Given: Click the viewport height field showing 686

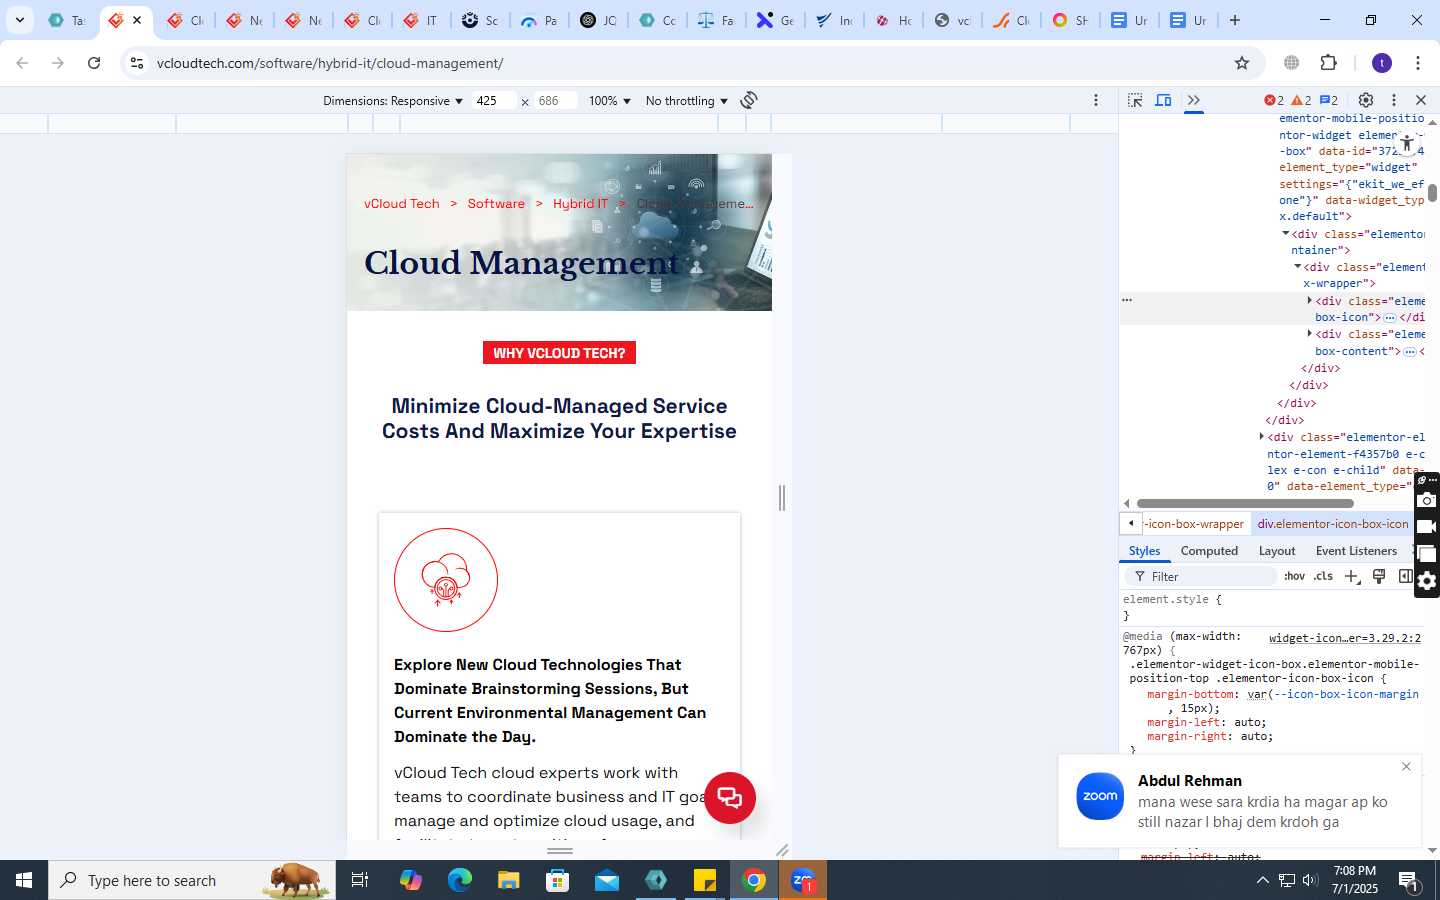Looking at the screenshot, I should [557, 101].
